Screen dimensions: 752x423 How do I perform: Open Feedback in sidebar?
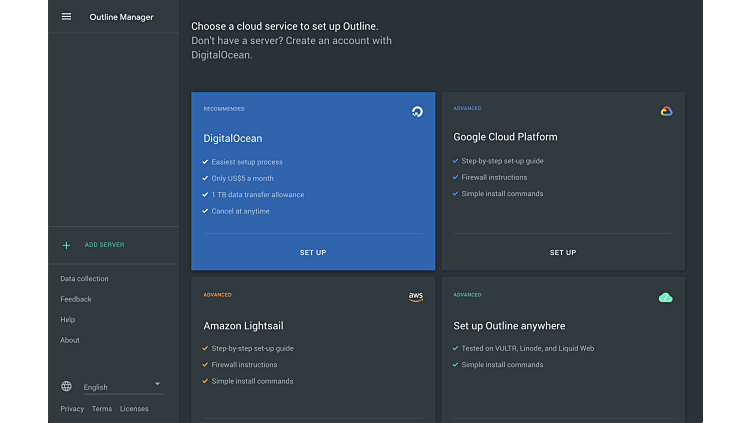click(76, 299)
